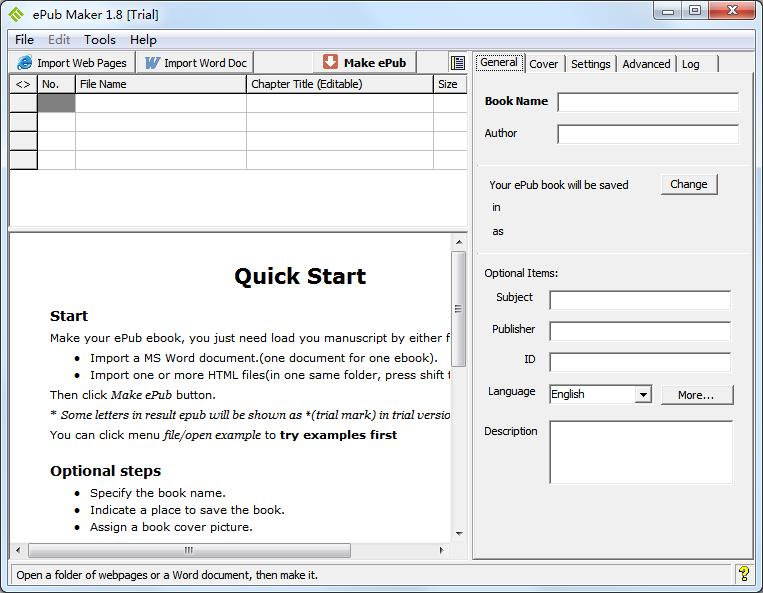Close the ePub Maker window
Screen dimensions: 763x593
732,11
